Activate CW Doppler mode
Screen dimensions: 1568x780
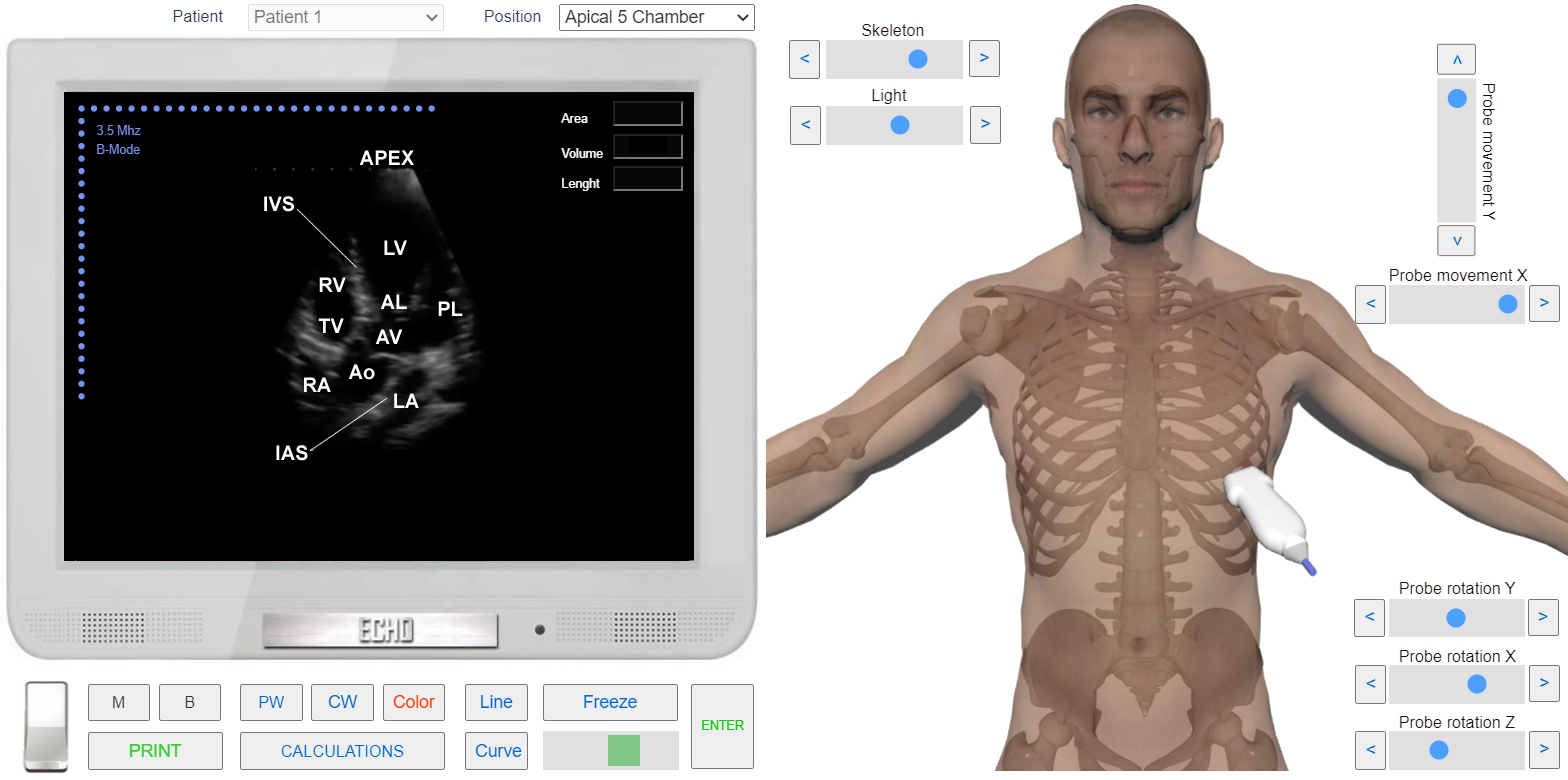[x=342, y=702]
